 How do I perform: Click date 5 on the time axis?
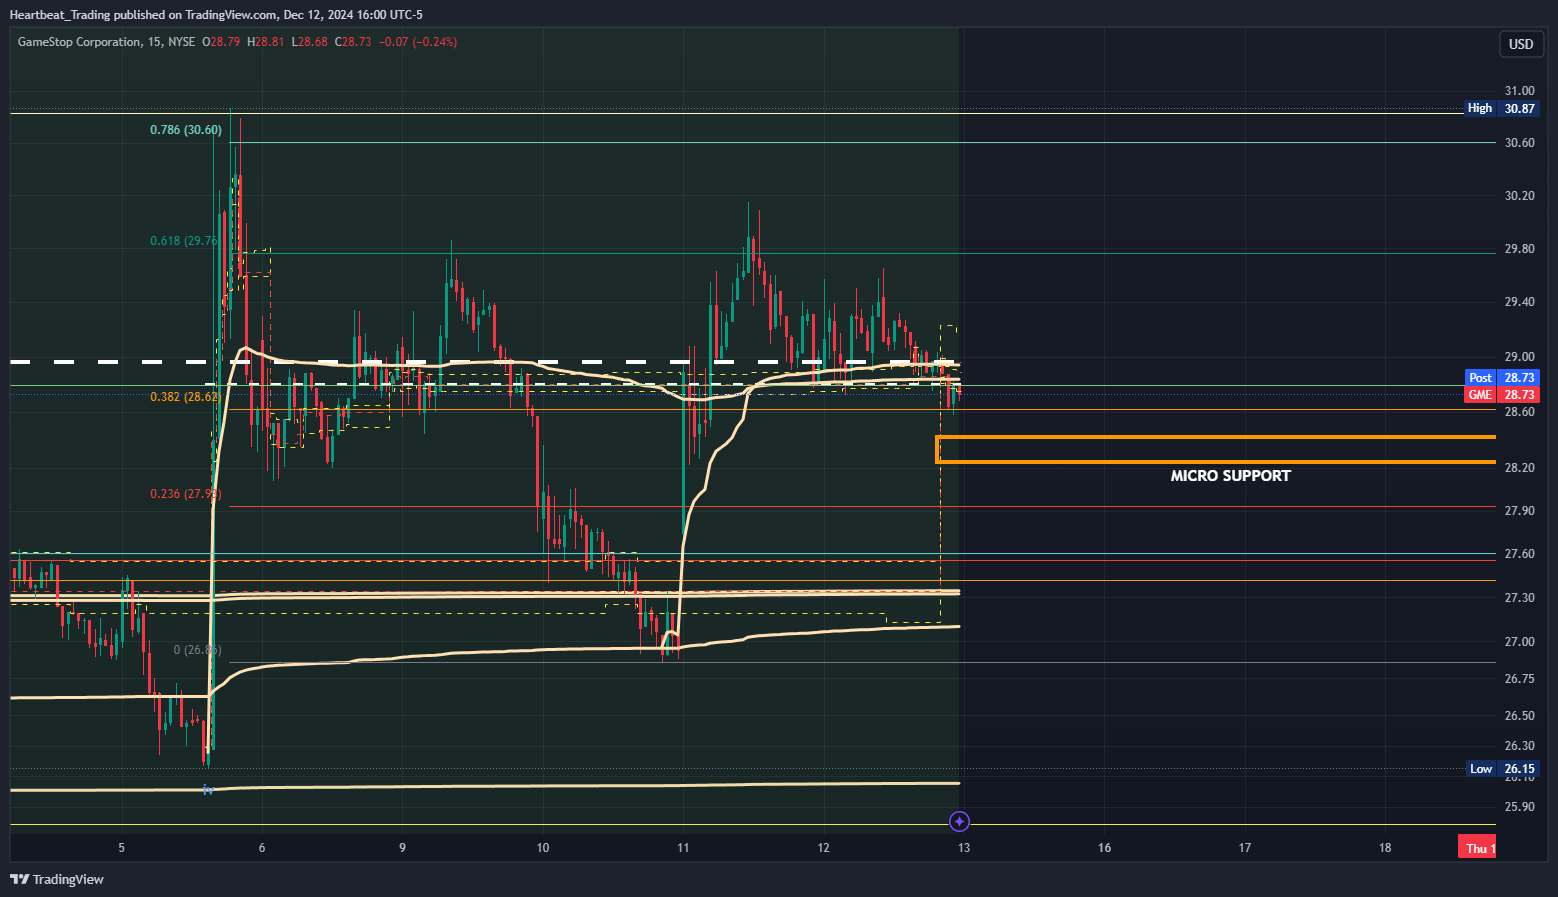tap(122, 848)
